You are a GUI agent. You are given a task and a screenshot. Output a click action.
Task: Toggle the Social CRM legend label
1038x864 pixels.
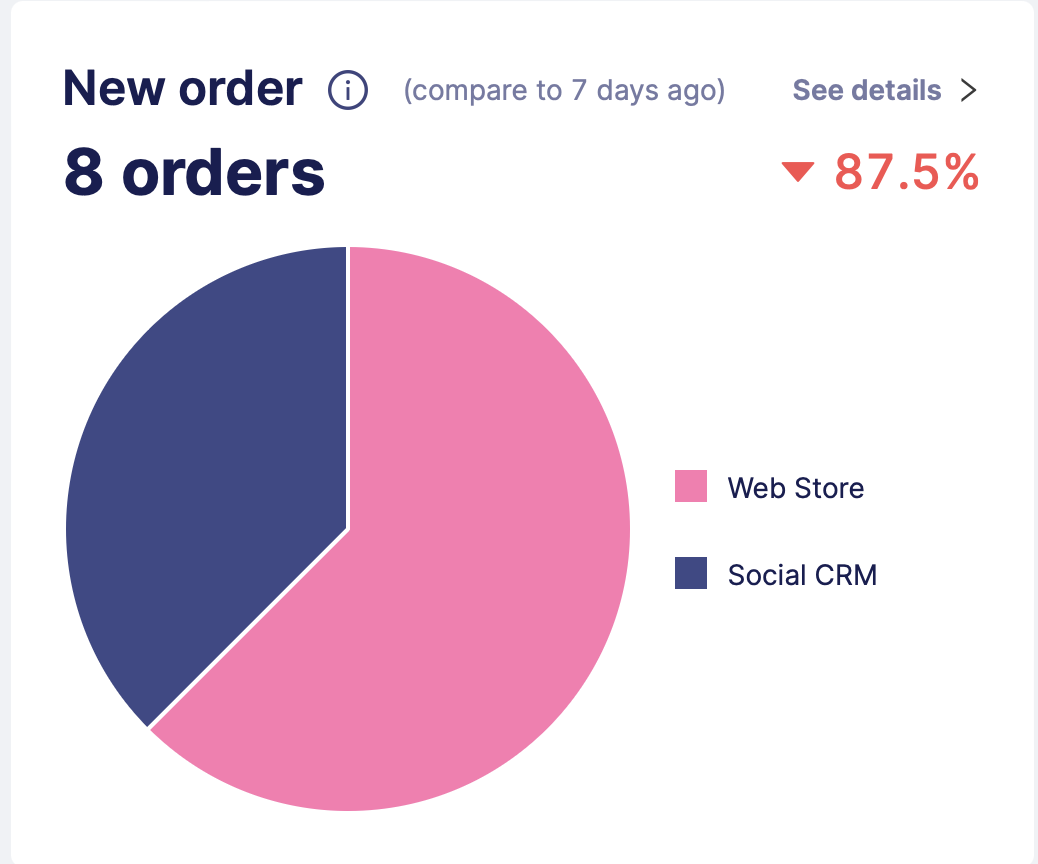[802, 575]
